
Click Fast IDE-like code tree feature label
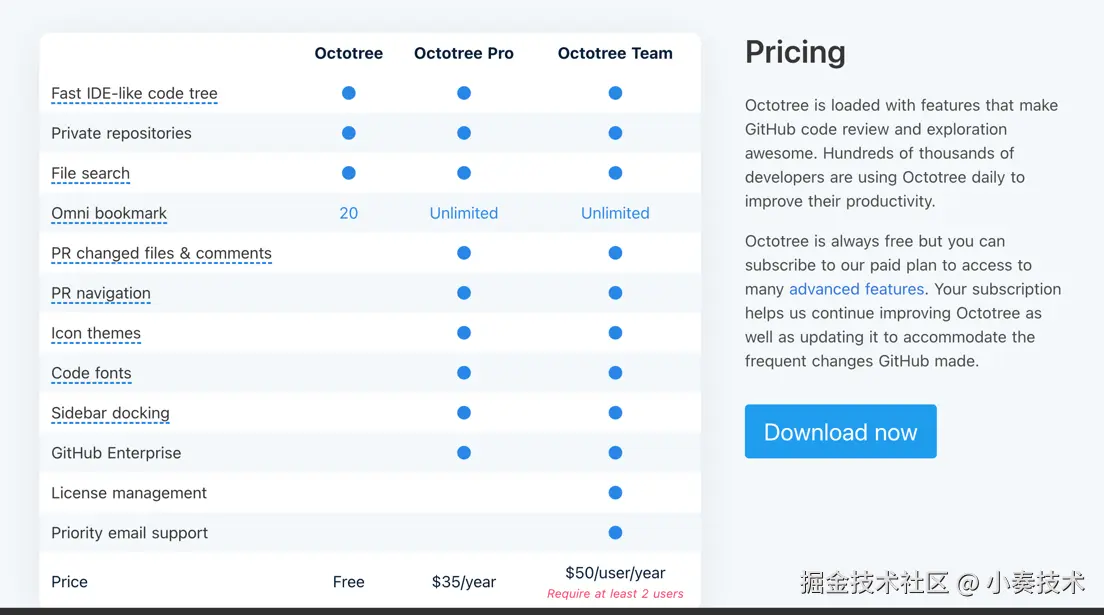tap(134, 93)
